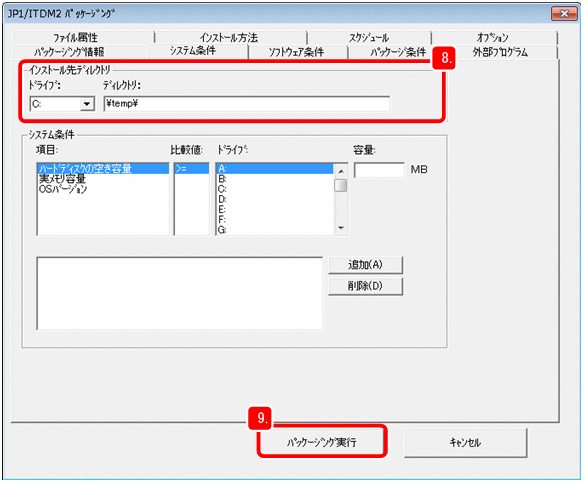Screen dimensions: 585x484
Task: Select the オプション tab
Action: (x=494, y=38)
